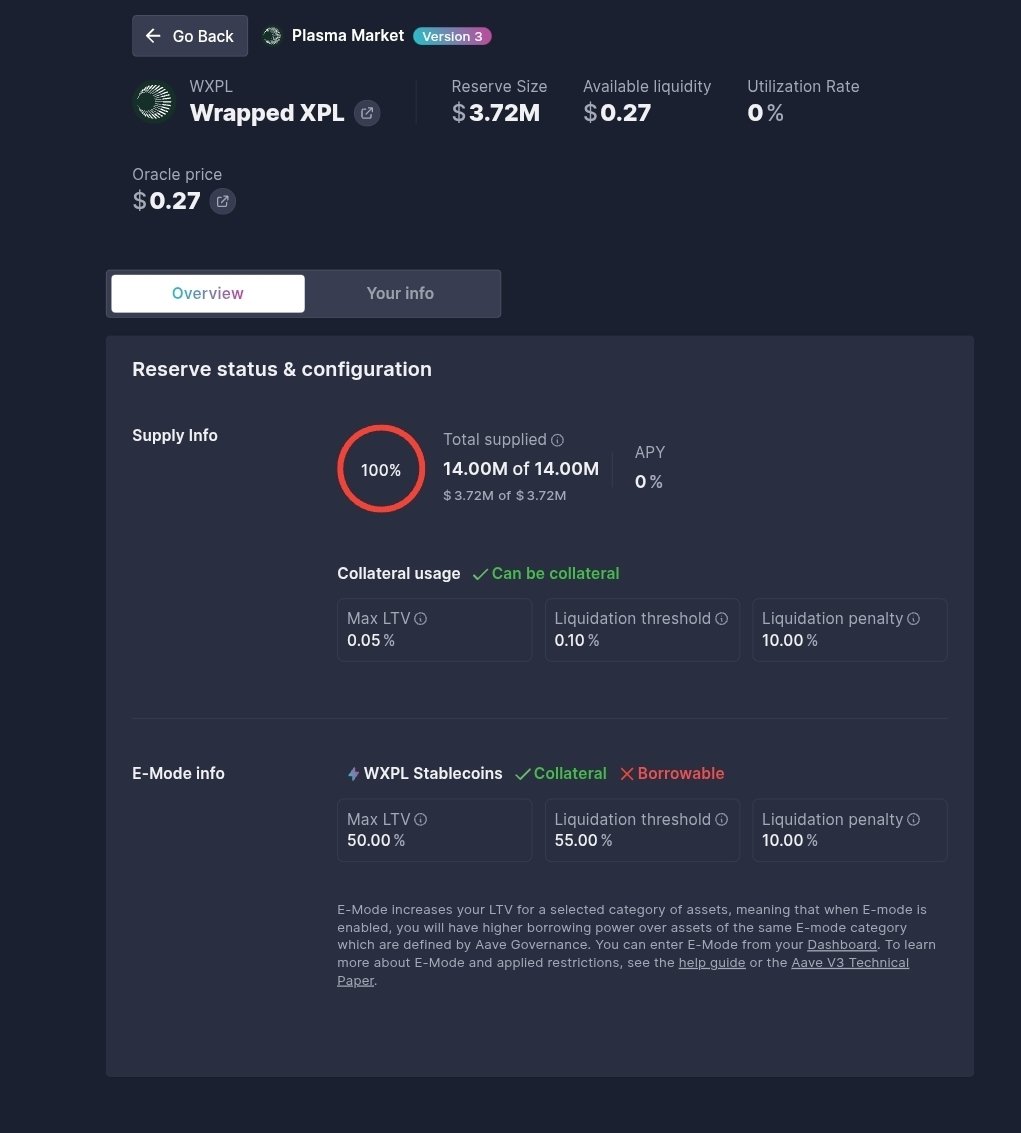
Task: Open Wrapped XPL external explorer link icon
Action: pyautogui.click(x=367, y=113)
